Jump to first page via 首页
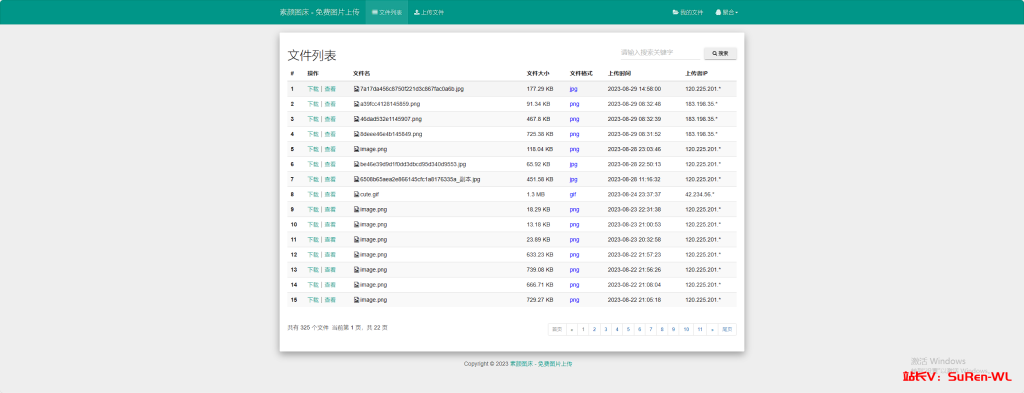The width and height of the screenshot is (1024, 393). pos(557,330)
